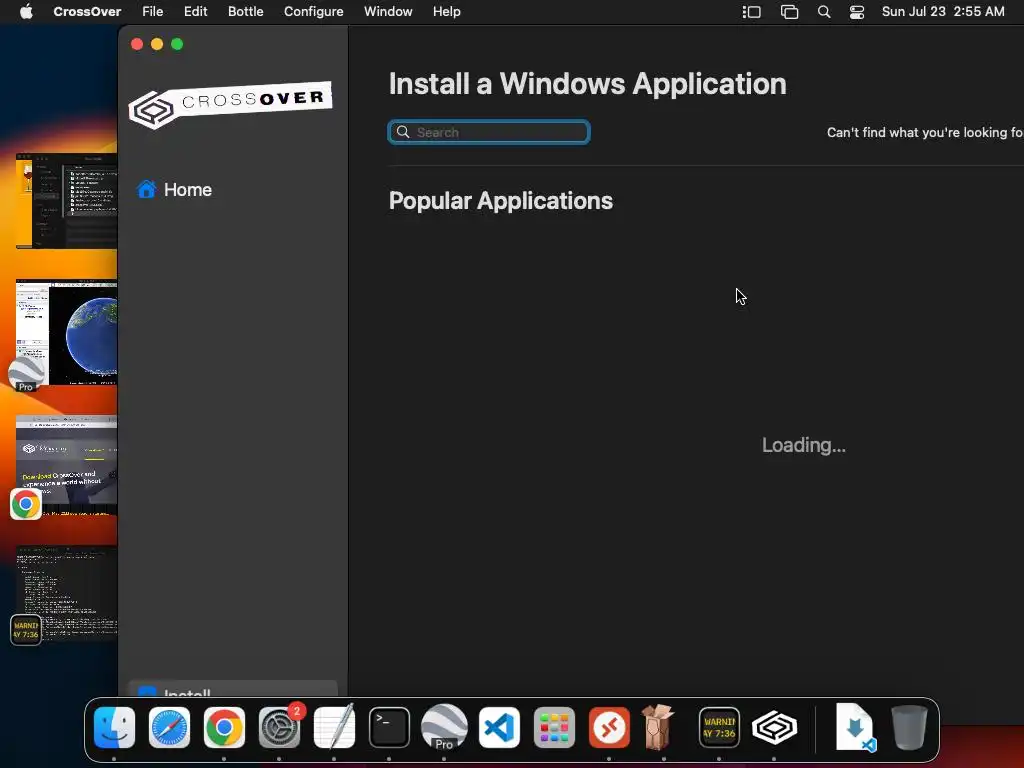Switch to the Console log window thumbnail
The height and width of the screenshot is (768, 1024).
(x=67, y=594)
